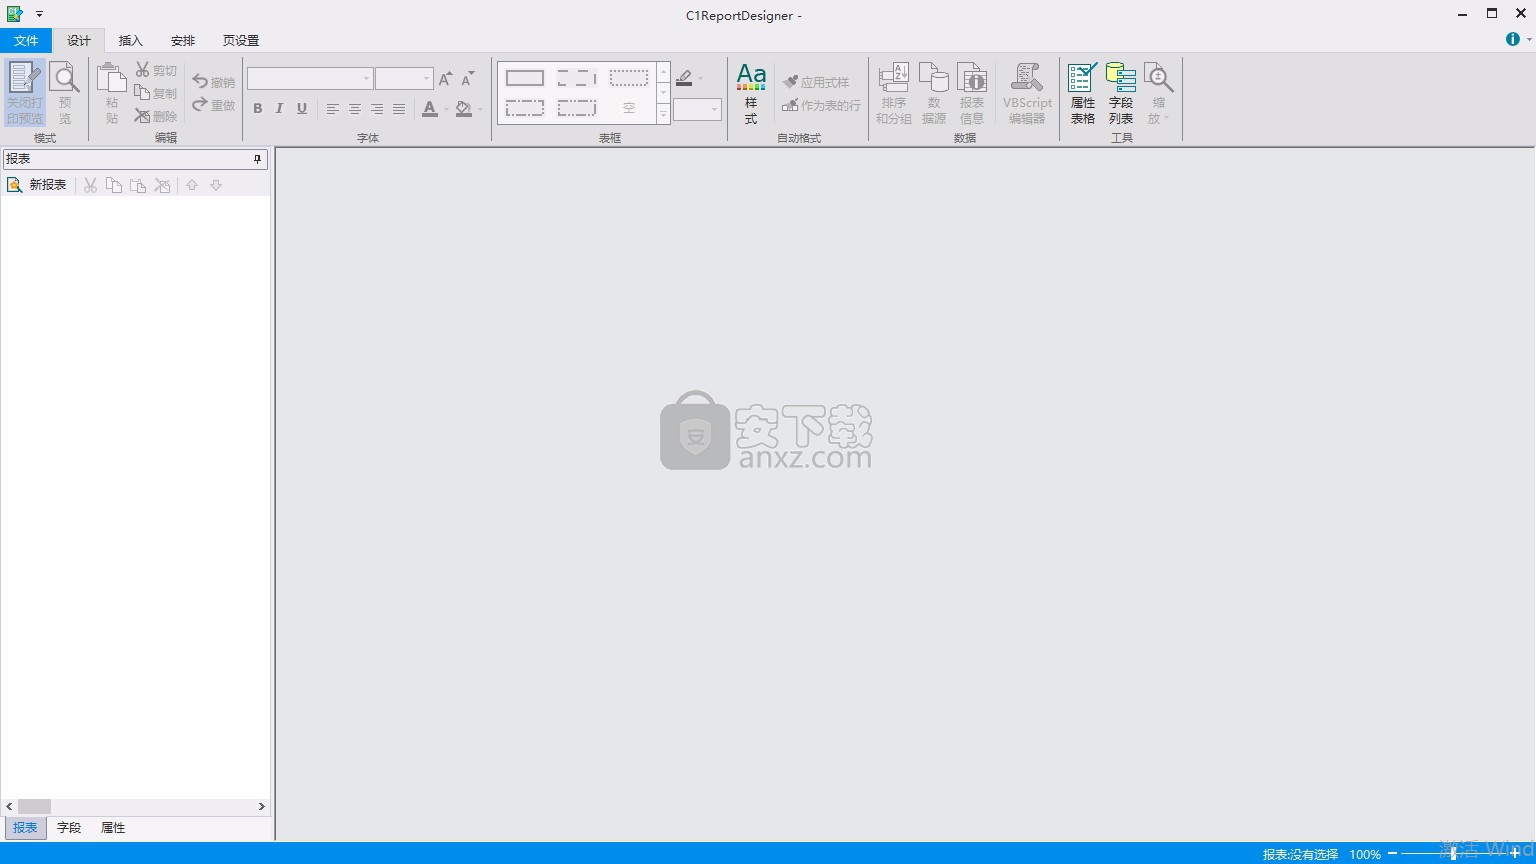Viewport: 1536px width, 864px height.
Task: Switch to the 设计 ribbon tab
Action: pos(79,40)
